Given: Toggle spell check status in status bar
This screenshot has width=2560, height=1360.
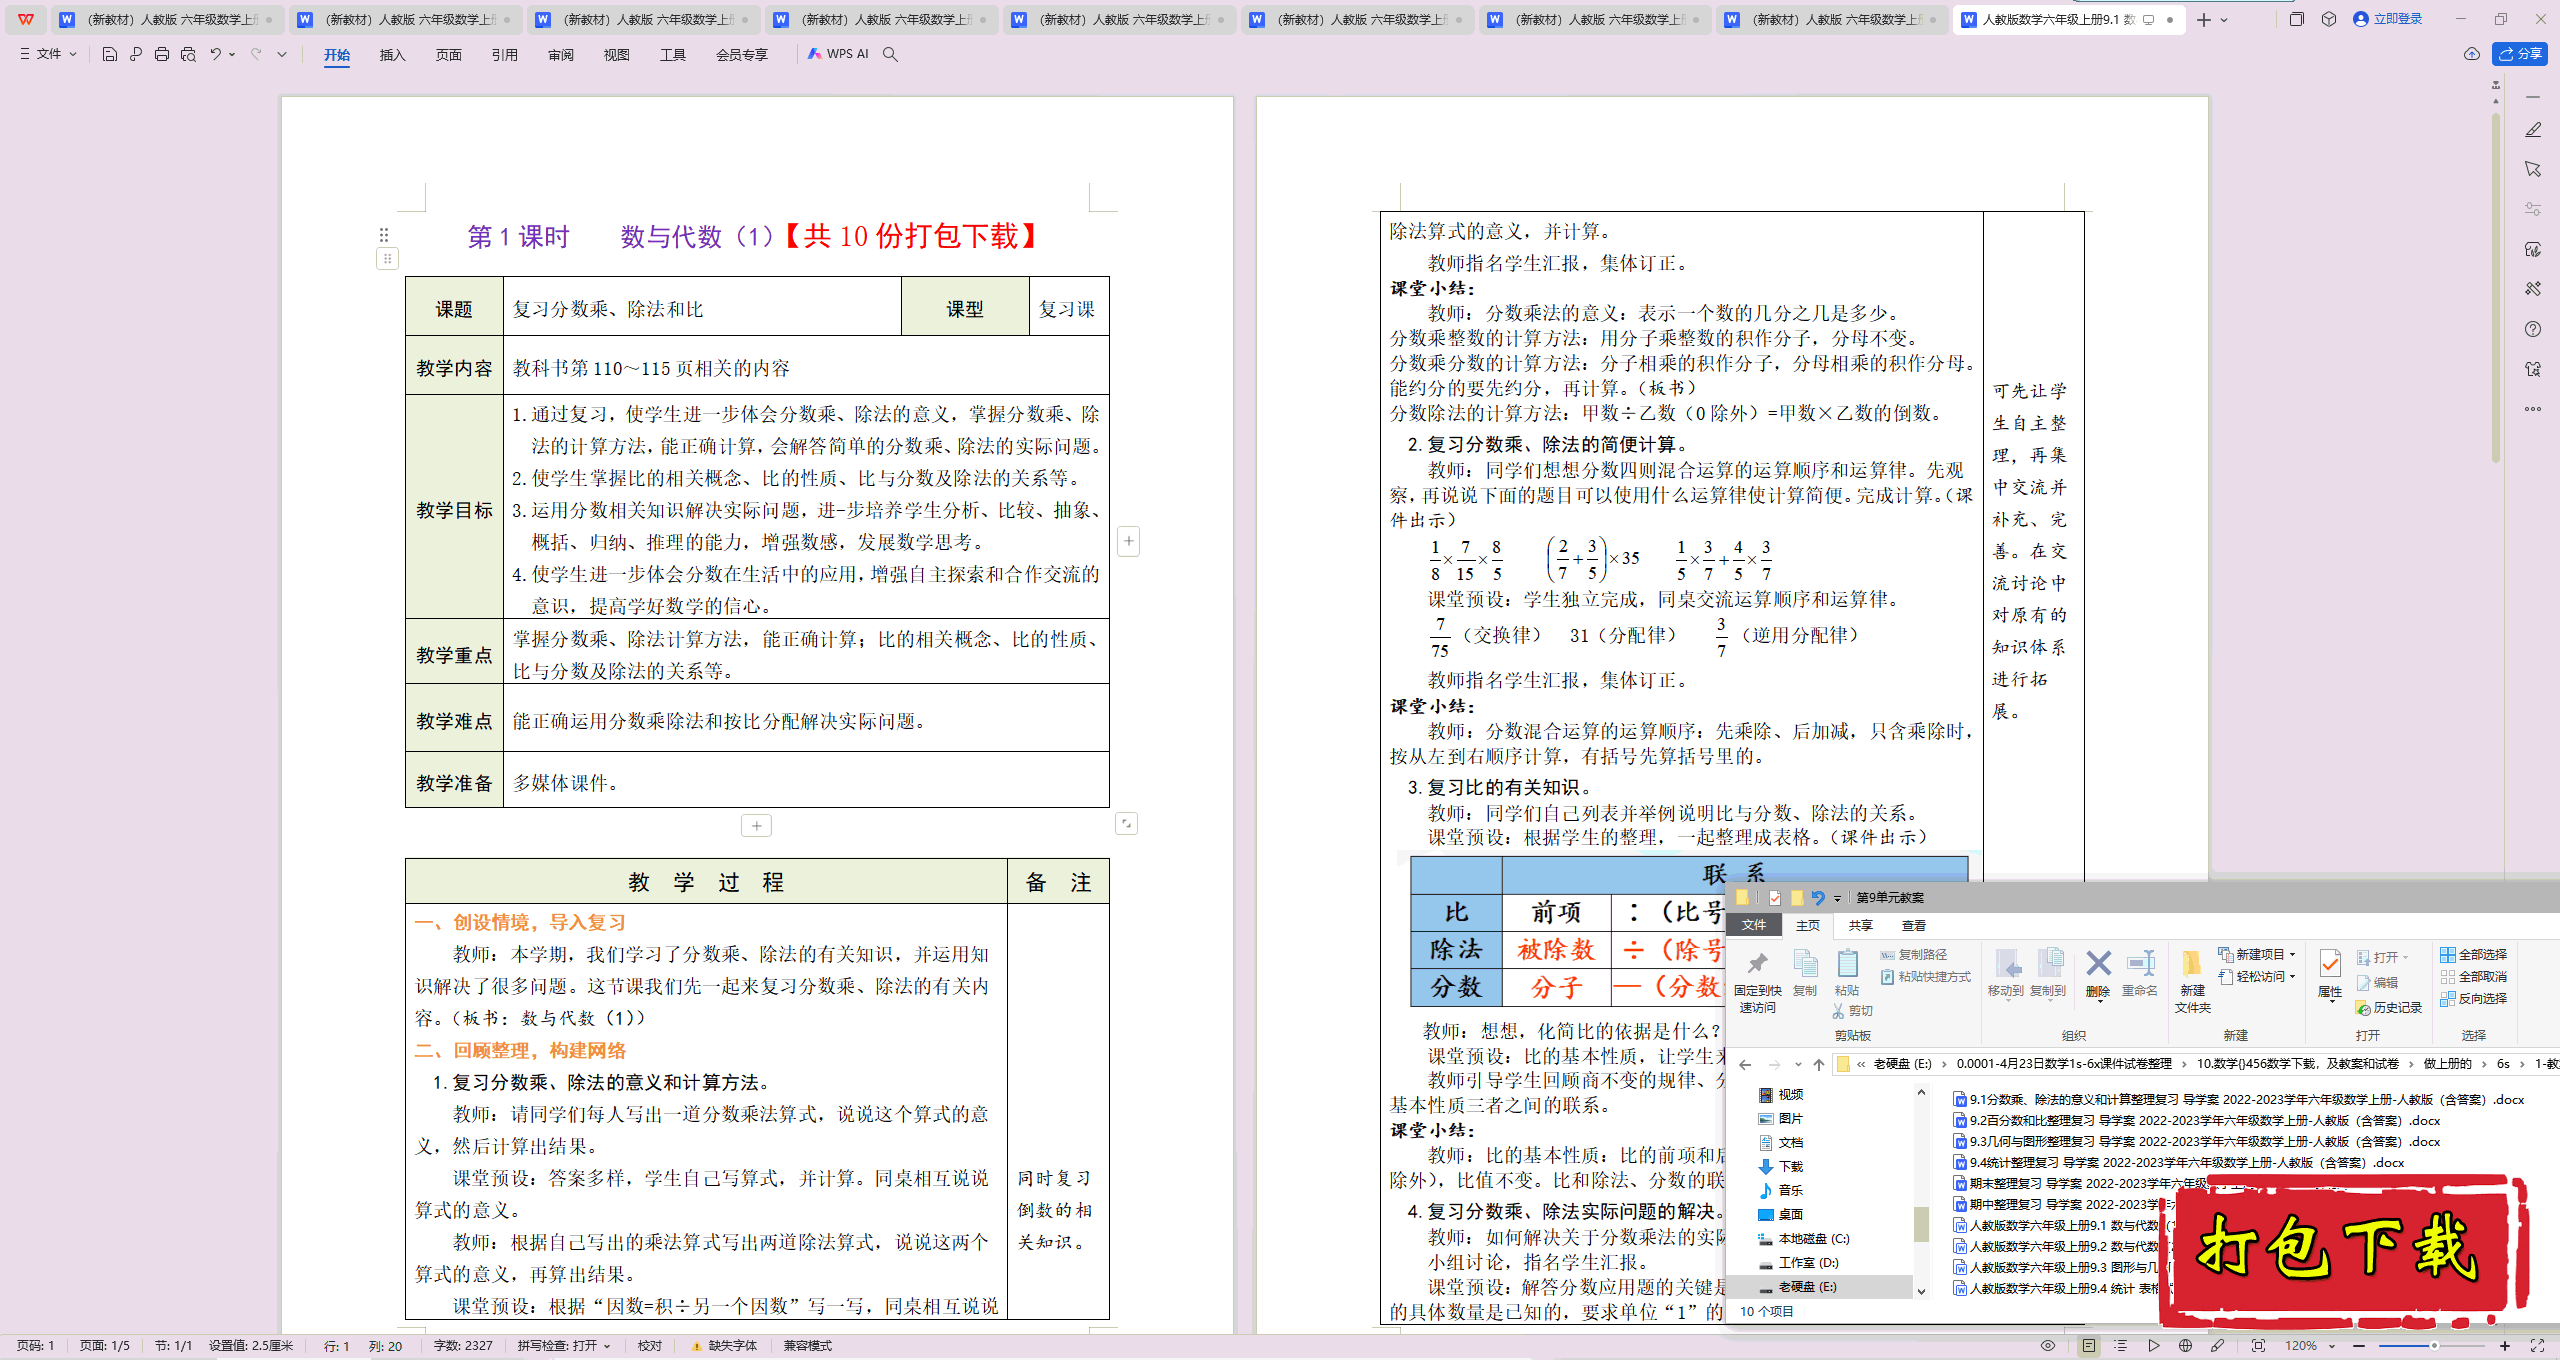Looking at the screenshot, I should 564,1346.
